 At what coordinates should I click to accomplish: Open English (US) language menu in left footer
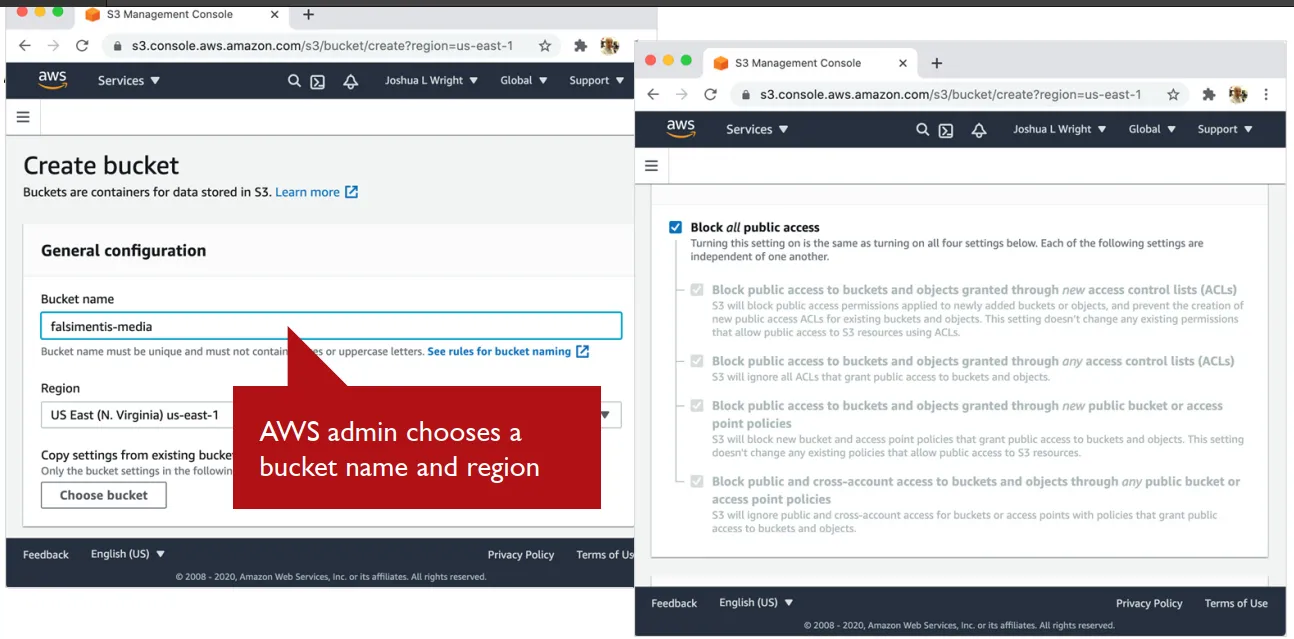pos(128,554)
